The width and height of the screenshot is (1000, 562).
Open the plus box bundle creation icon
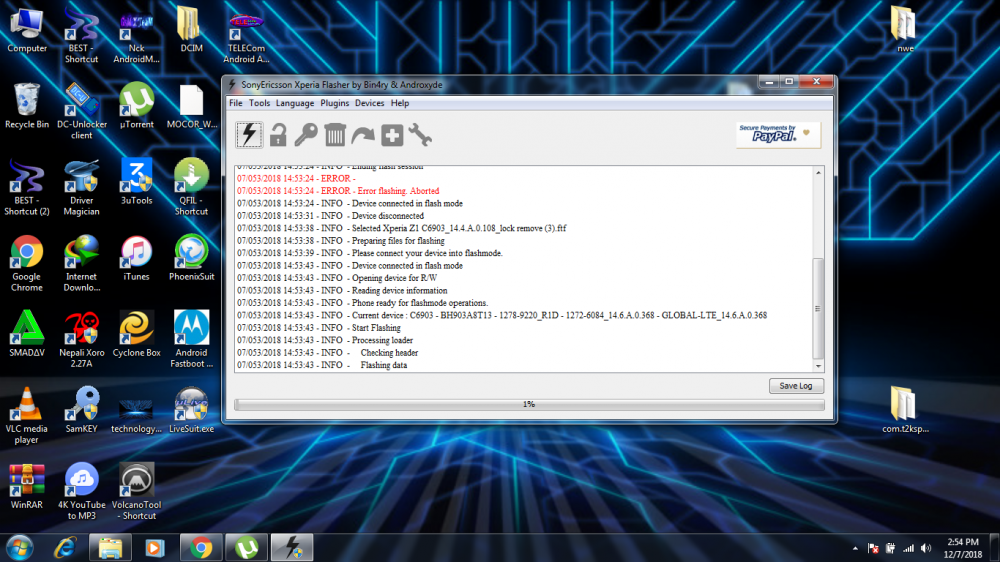[x=392, y=135]
